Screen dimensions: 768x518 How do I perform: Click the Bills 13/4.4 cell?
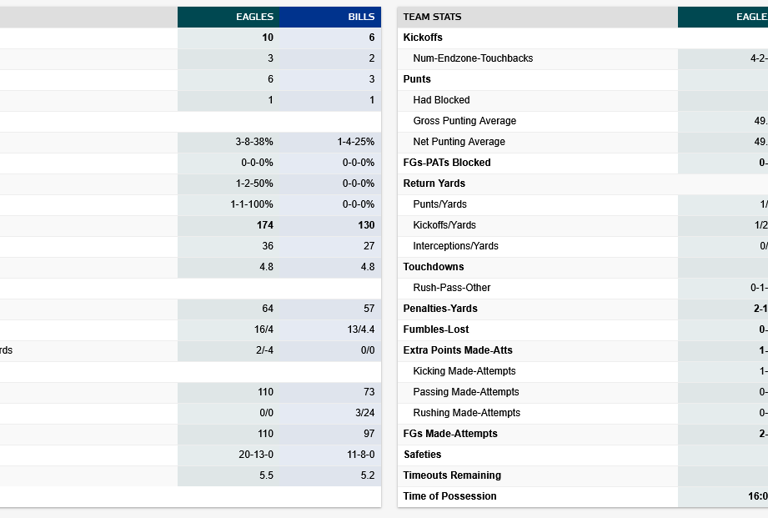point(359,330)
